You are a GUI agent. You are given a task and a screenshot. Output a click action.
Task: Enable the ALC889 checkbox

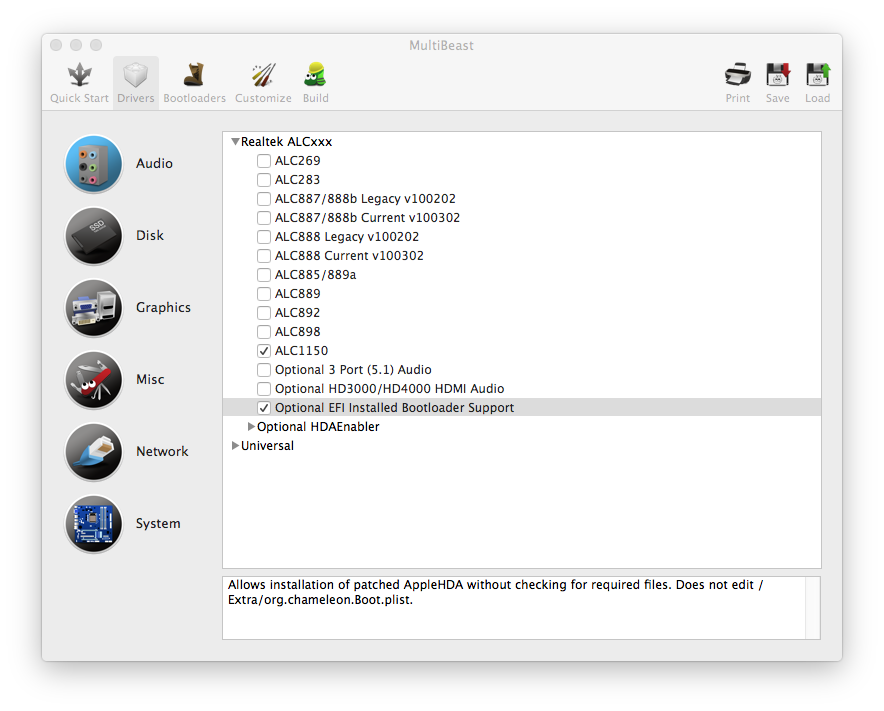tap(263, 294)
